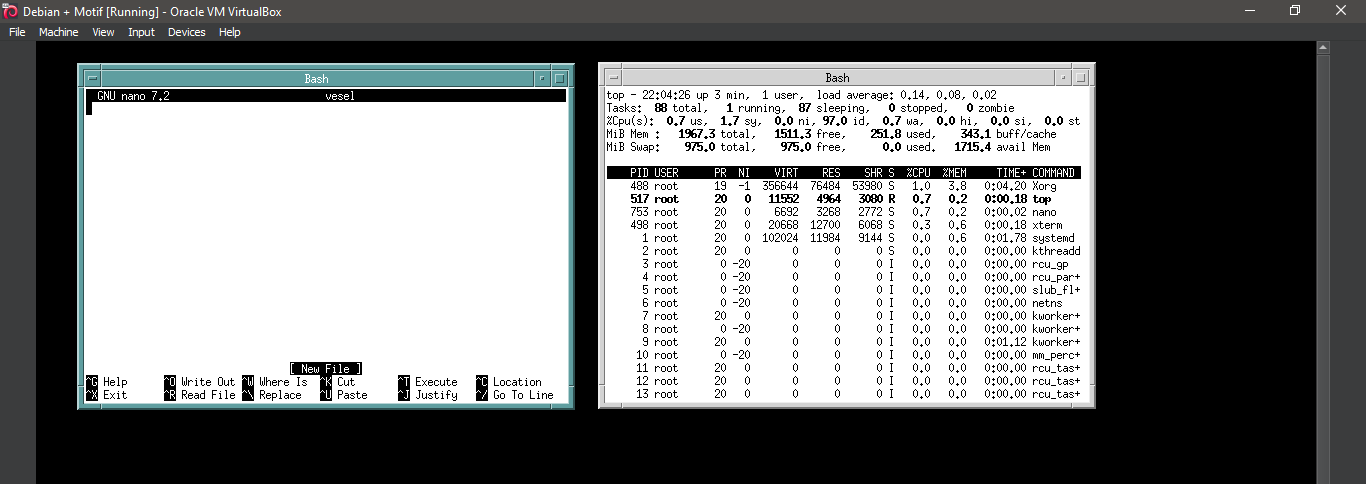Click the nano ^X Exit shortcut

coord(107,395)
